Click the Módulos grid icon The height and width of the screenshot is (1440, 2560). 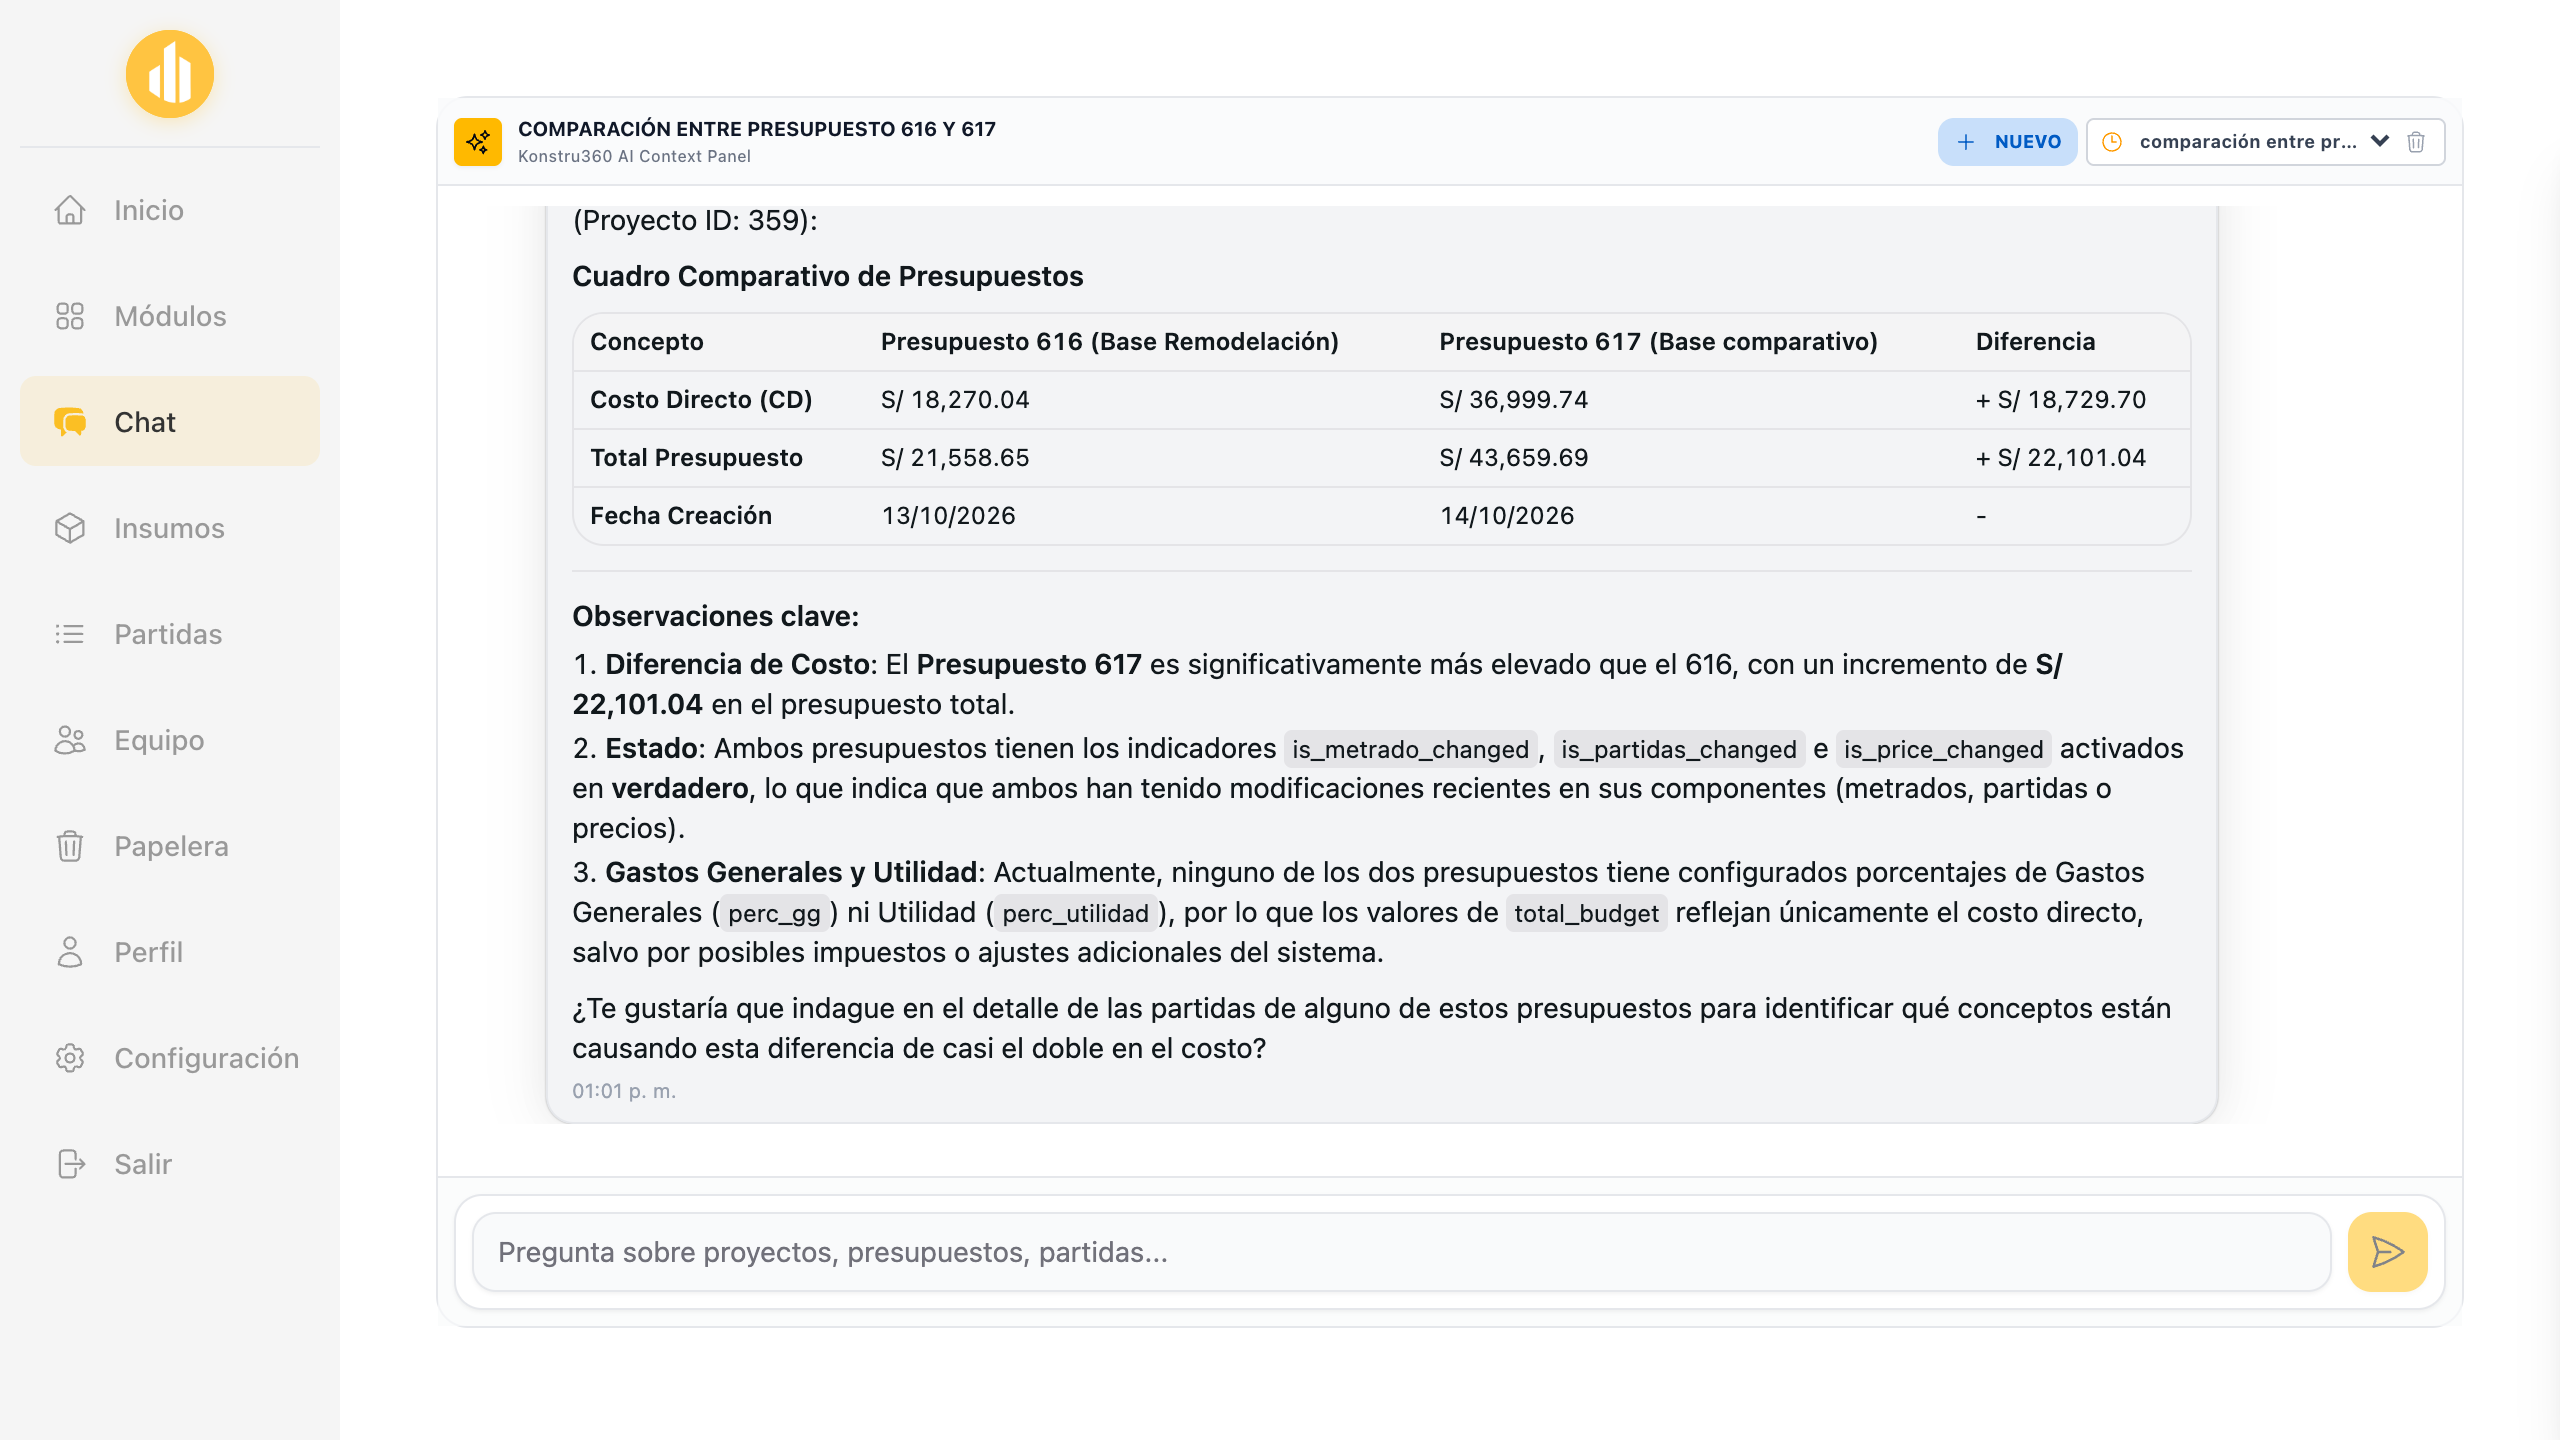(70, 316)
